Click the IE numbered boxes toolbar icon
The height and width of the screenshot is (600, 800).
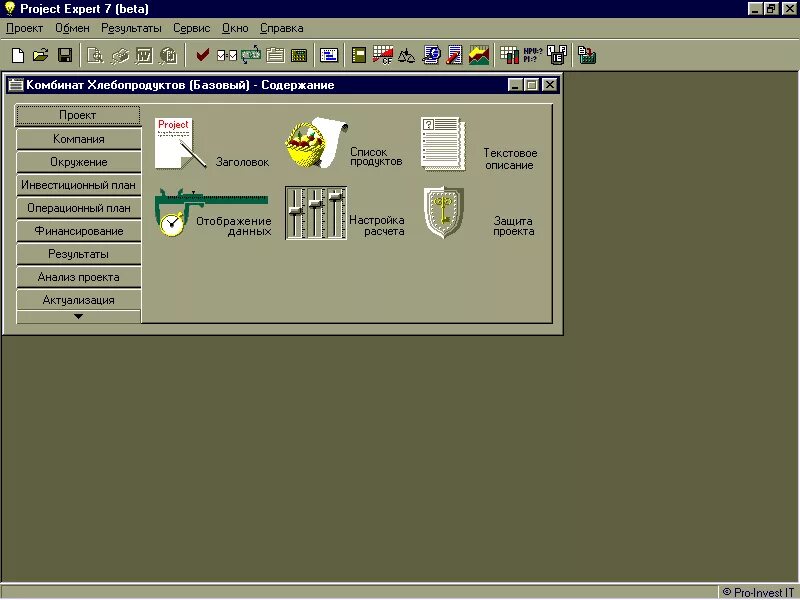pyautogui.click(x=557, y=55)
